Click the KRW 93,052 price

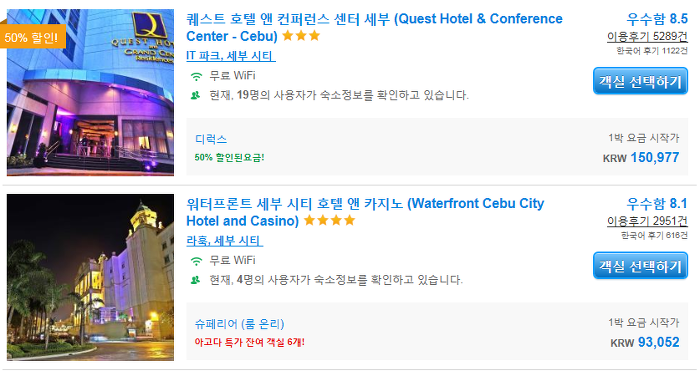(645, 342)
